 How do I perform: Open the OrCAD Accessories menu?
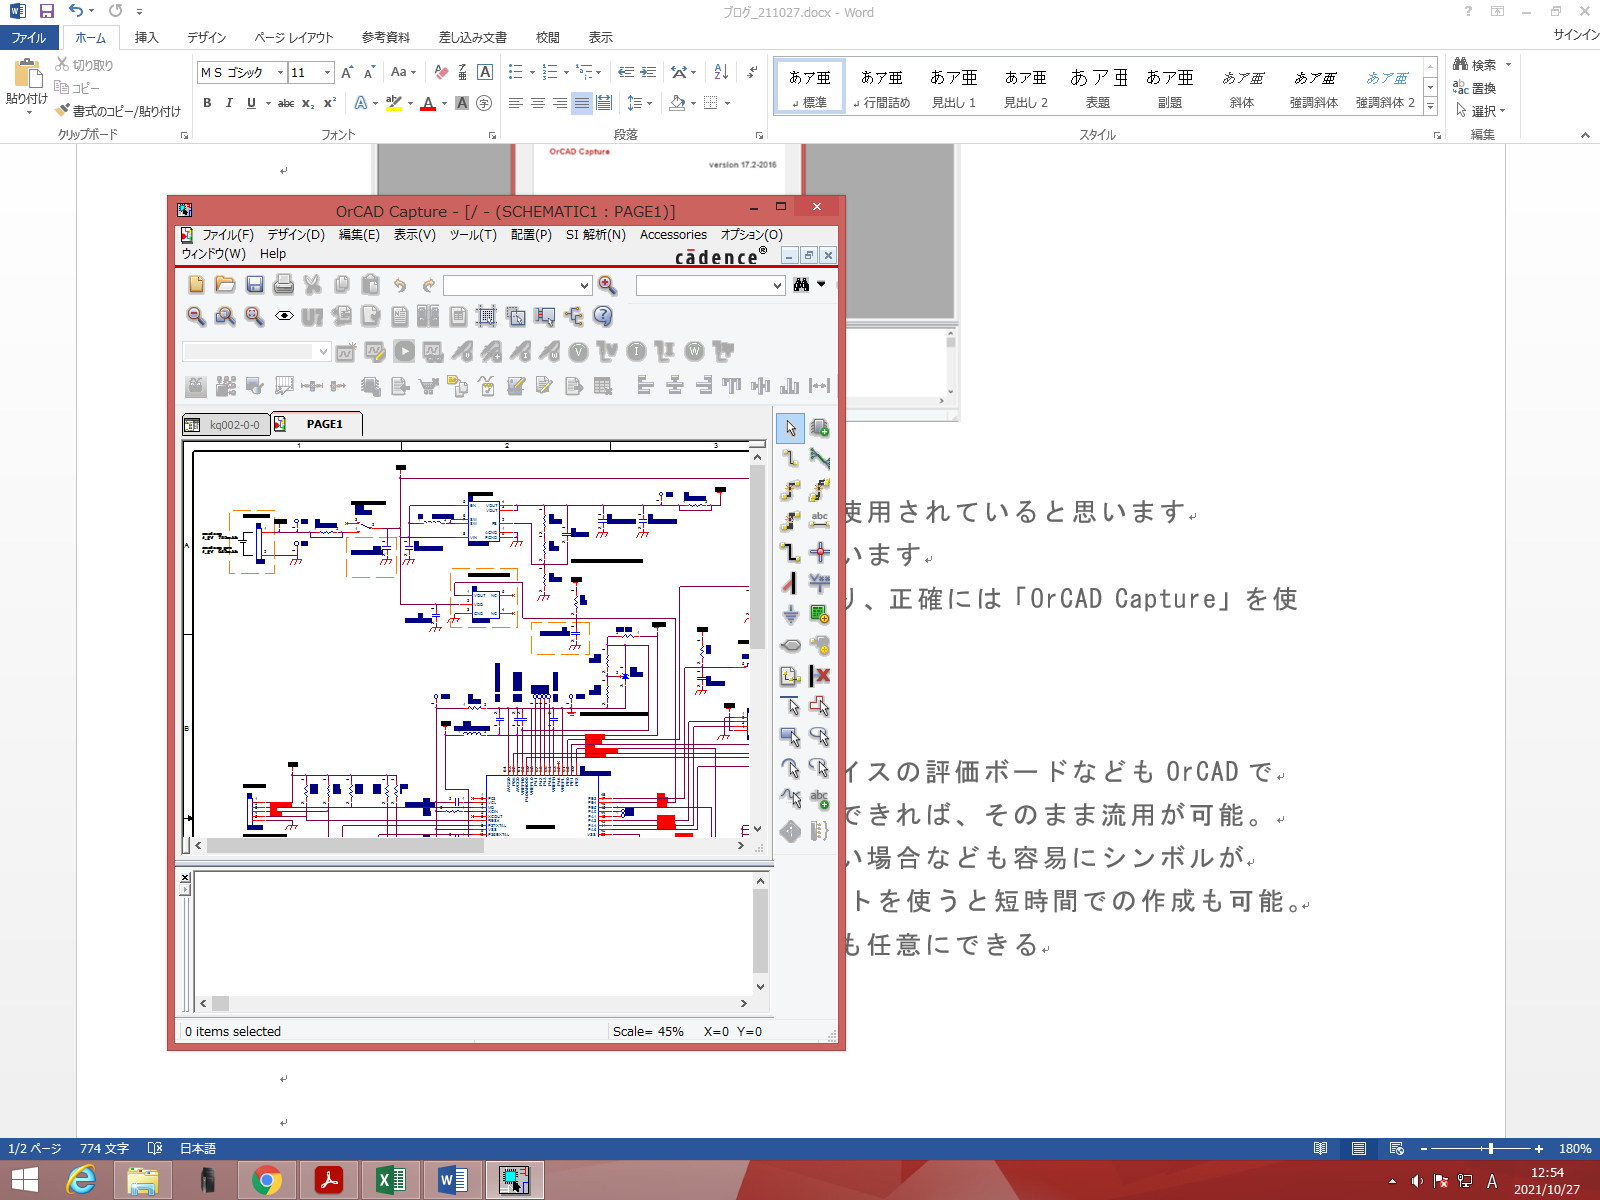(673, 235)
